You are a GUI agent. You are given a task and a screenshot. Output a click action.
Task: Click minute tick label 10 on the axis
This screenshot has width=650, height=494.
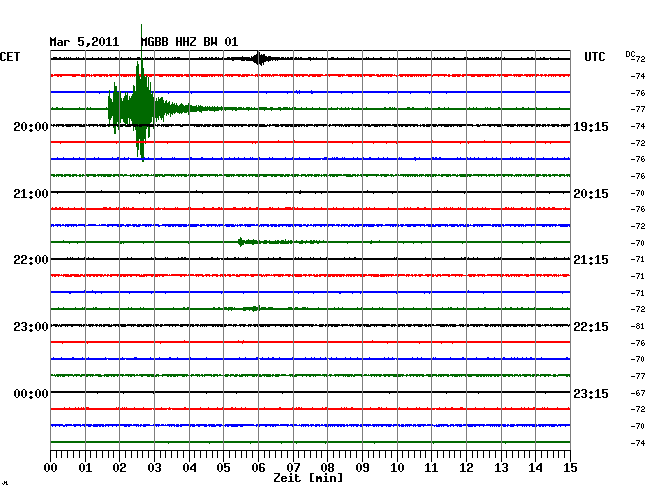[397, 467]
